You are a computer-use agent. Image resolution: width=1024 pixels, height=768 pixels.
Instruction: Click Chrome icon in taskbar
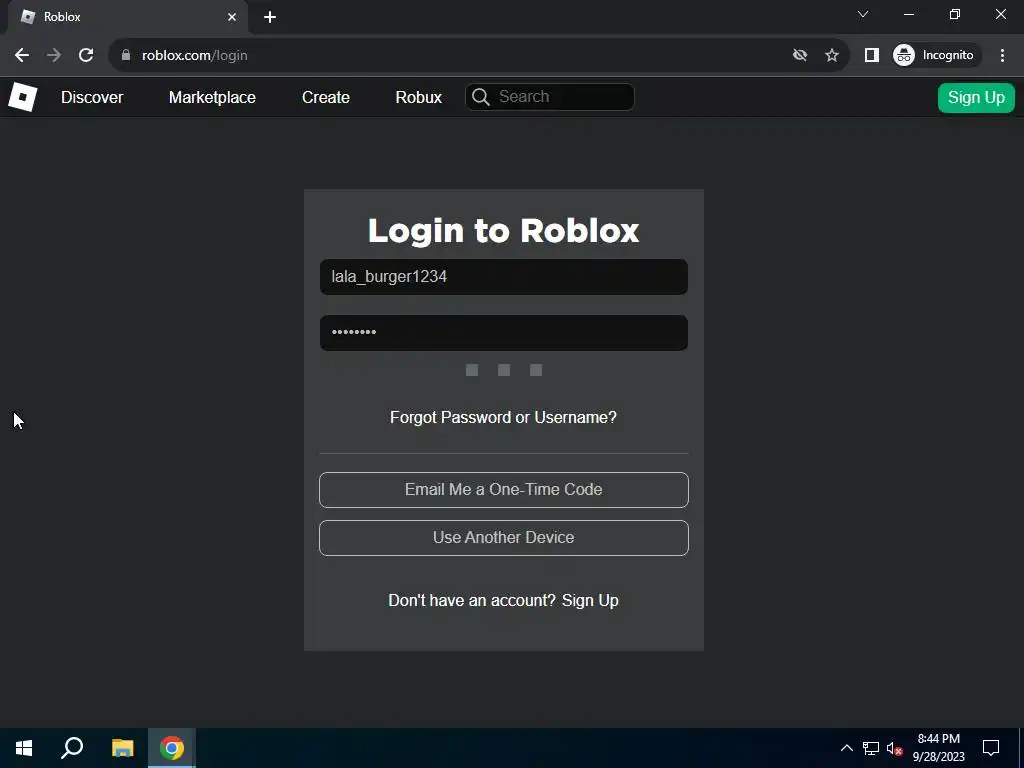point(172,748)
